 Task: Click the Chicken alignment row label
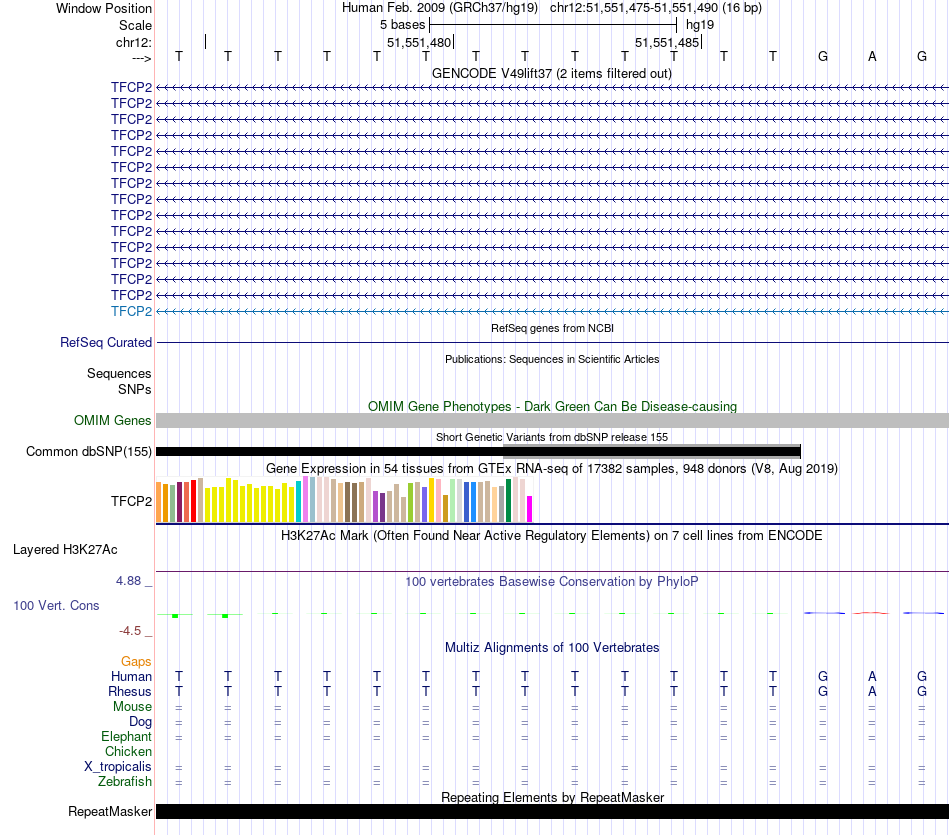pos(128,751)
